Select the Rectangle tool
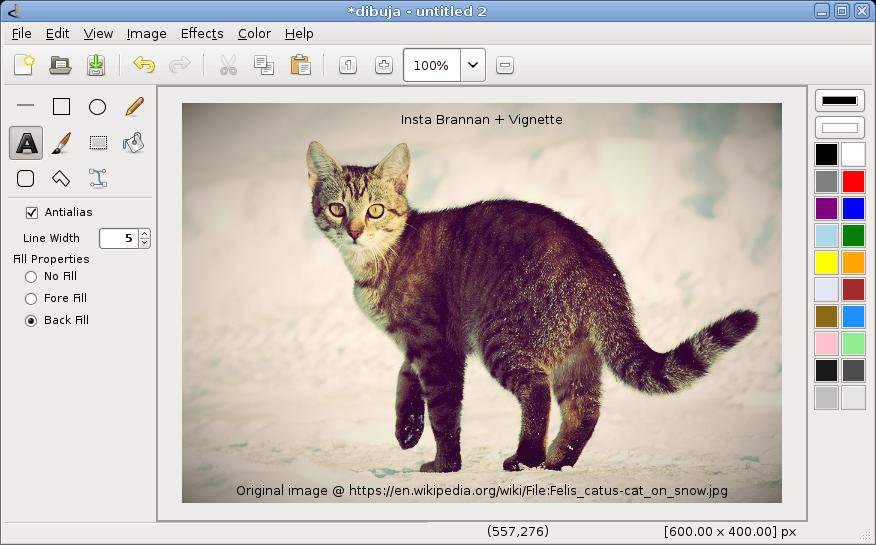This screenshot has width=876, height=545. (x=61, y=106)
